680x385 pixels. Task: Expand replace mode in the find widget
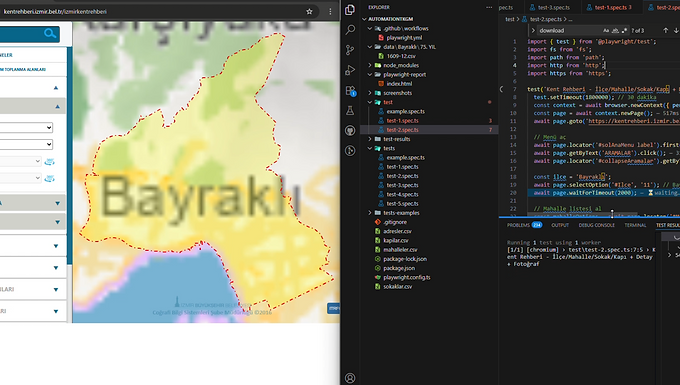click(x=533, y=30)
